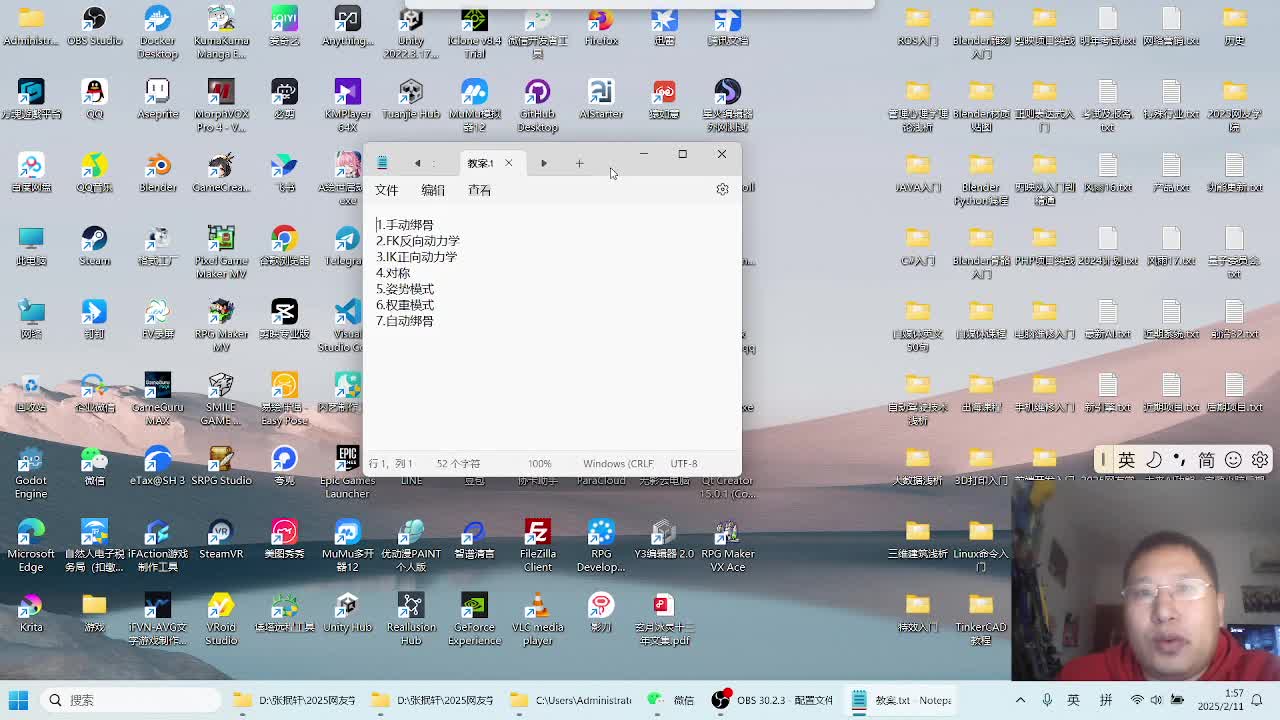Viewport: 1280px width, 720px height.
Task: Open the Windows Start menu
Action: [x=18, y=700]
